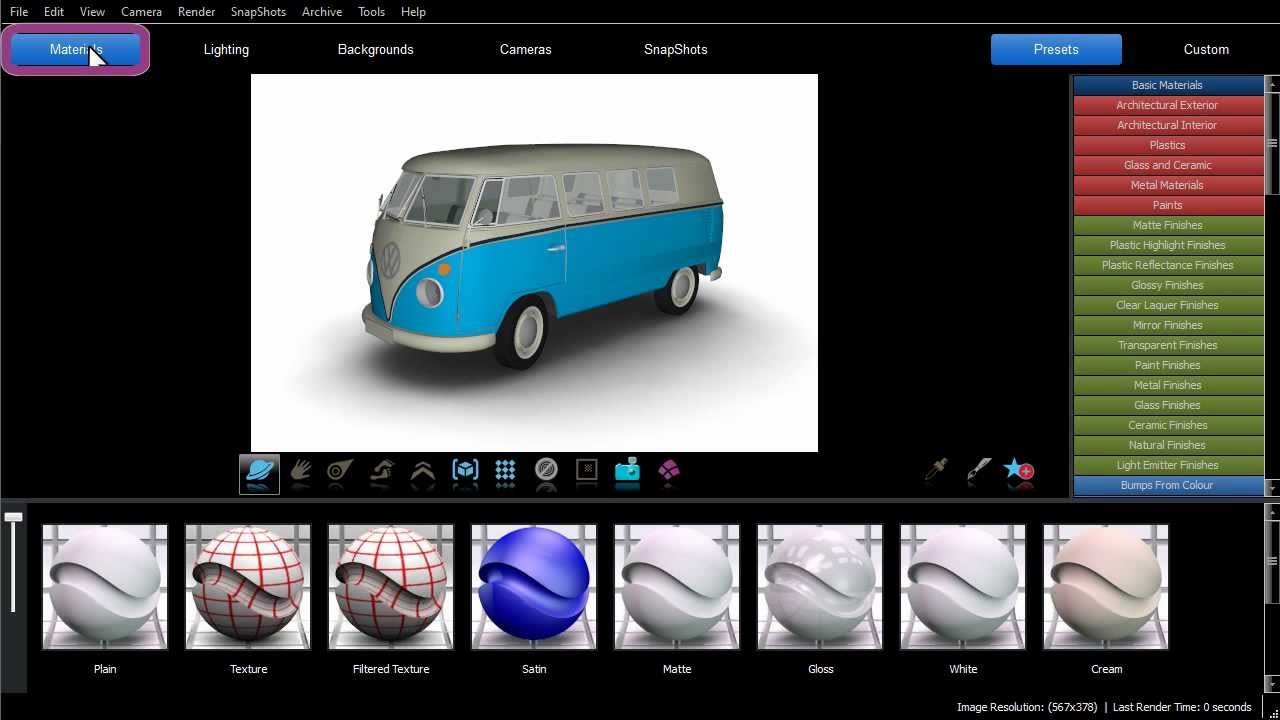
Task: Expand the Architectural Interior category
Action: tap(1168, 125)
